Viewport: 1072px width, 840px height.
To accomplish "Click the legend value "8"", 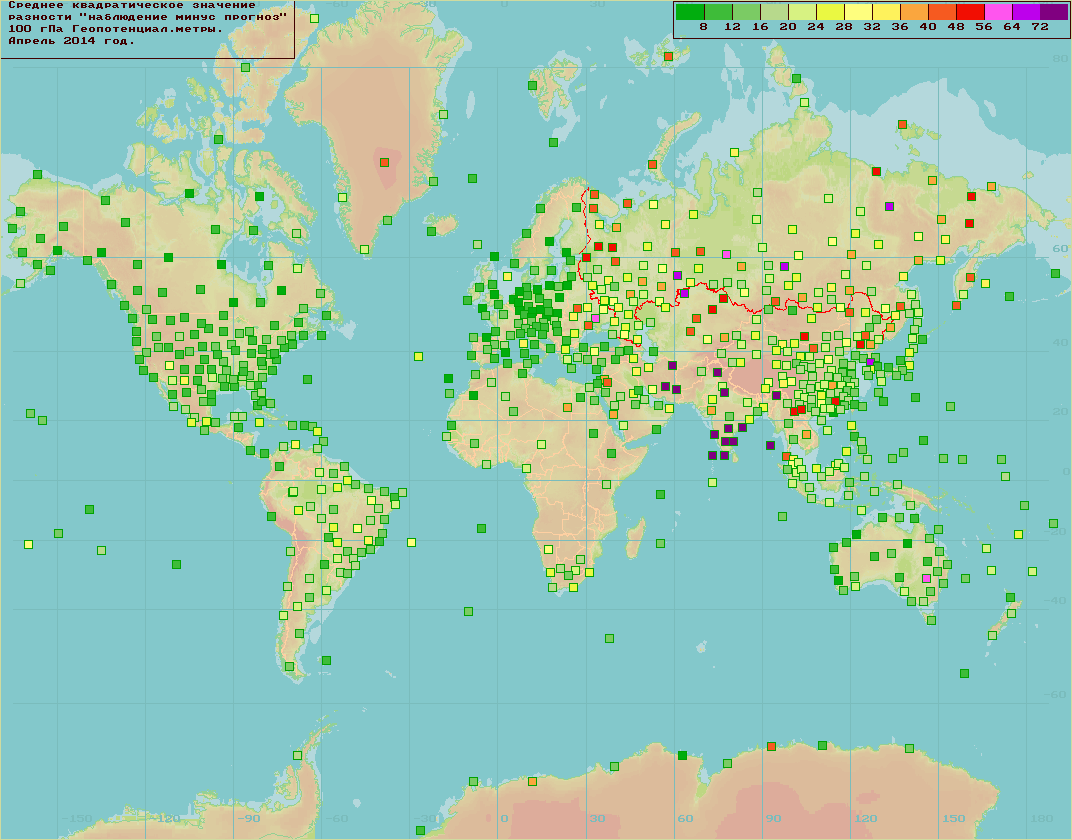I will pyautogui.click(x=704, y=27).
